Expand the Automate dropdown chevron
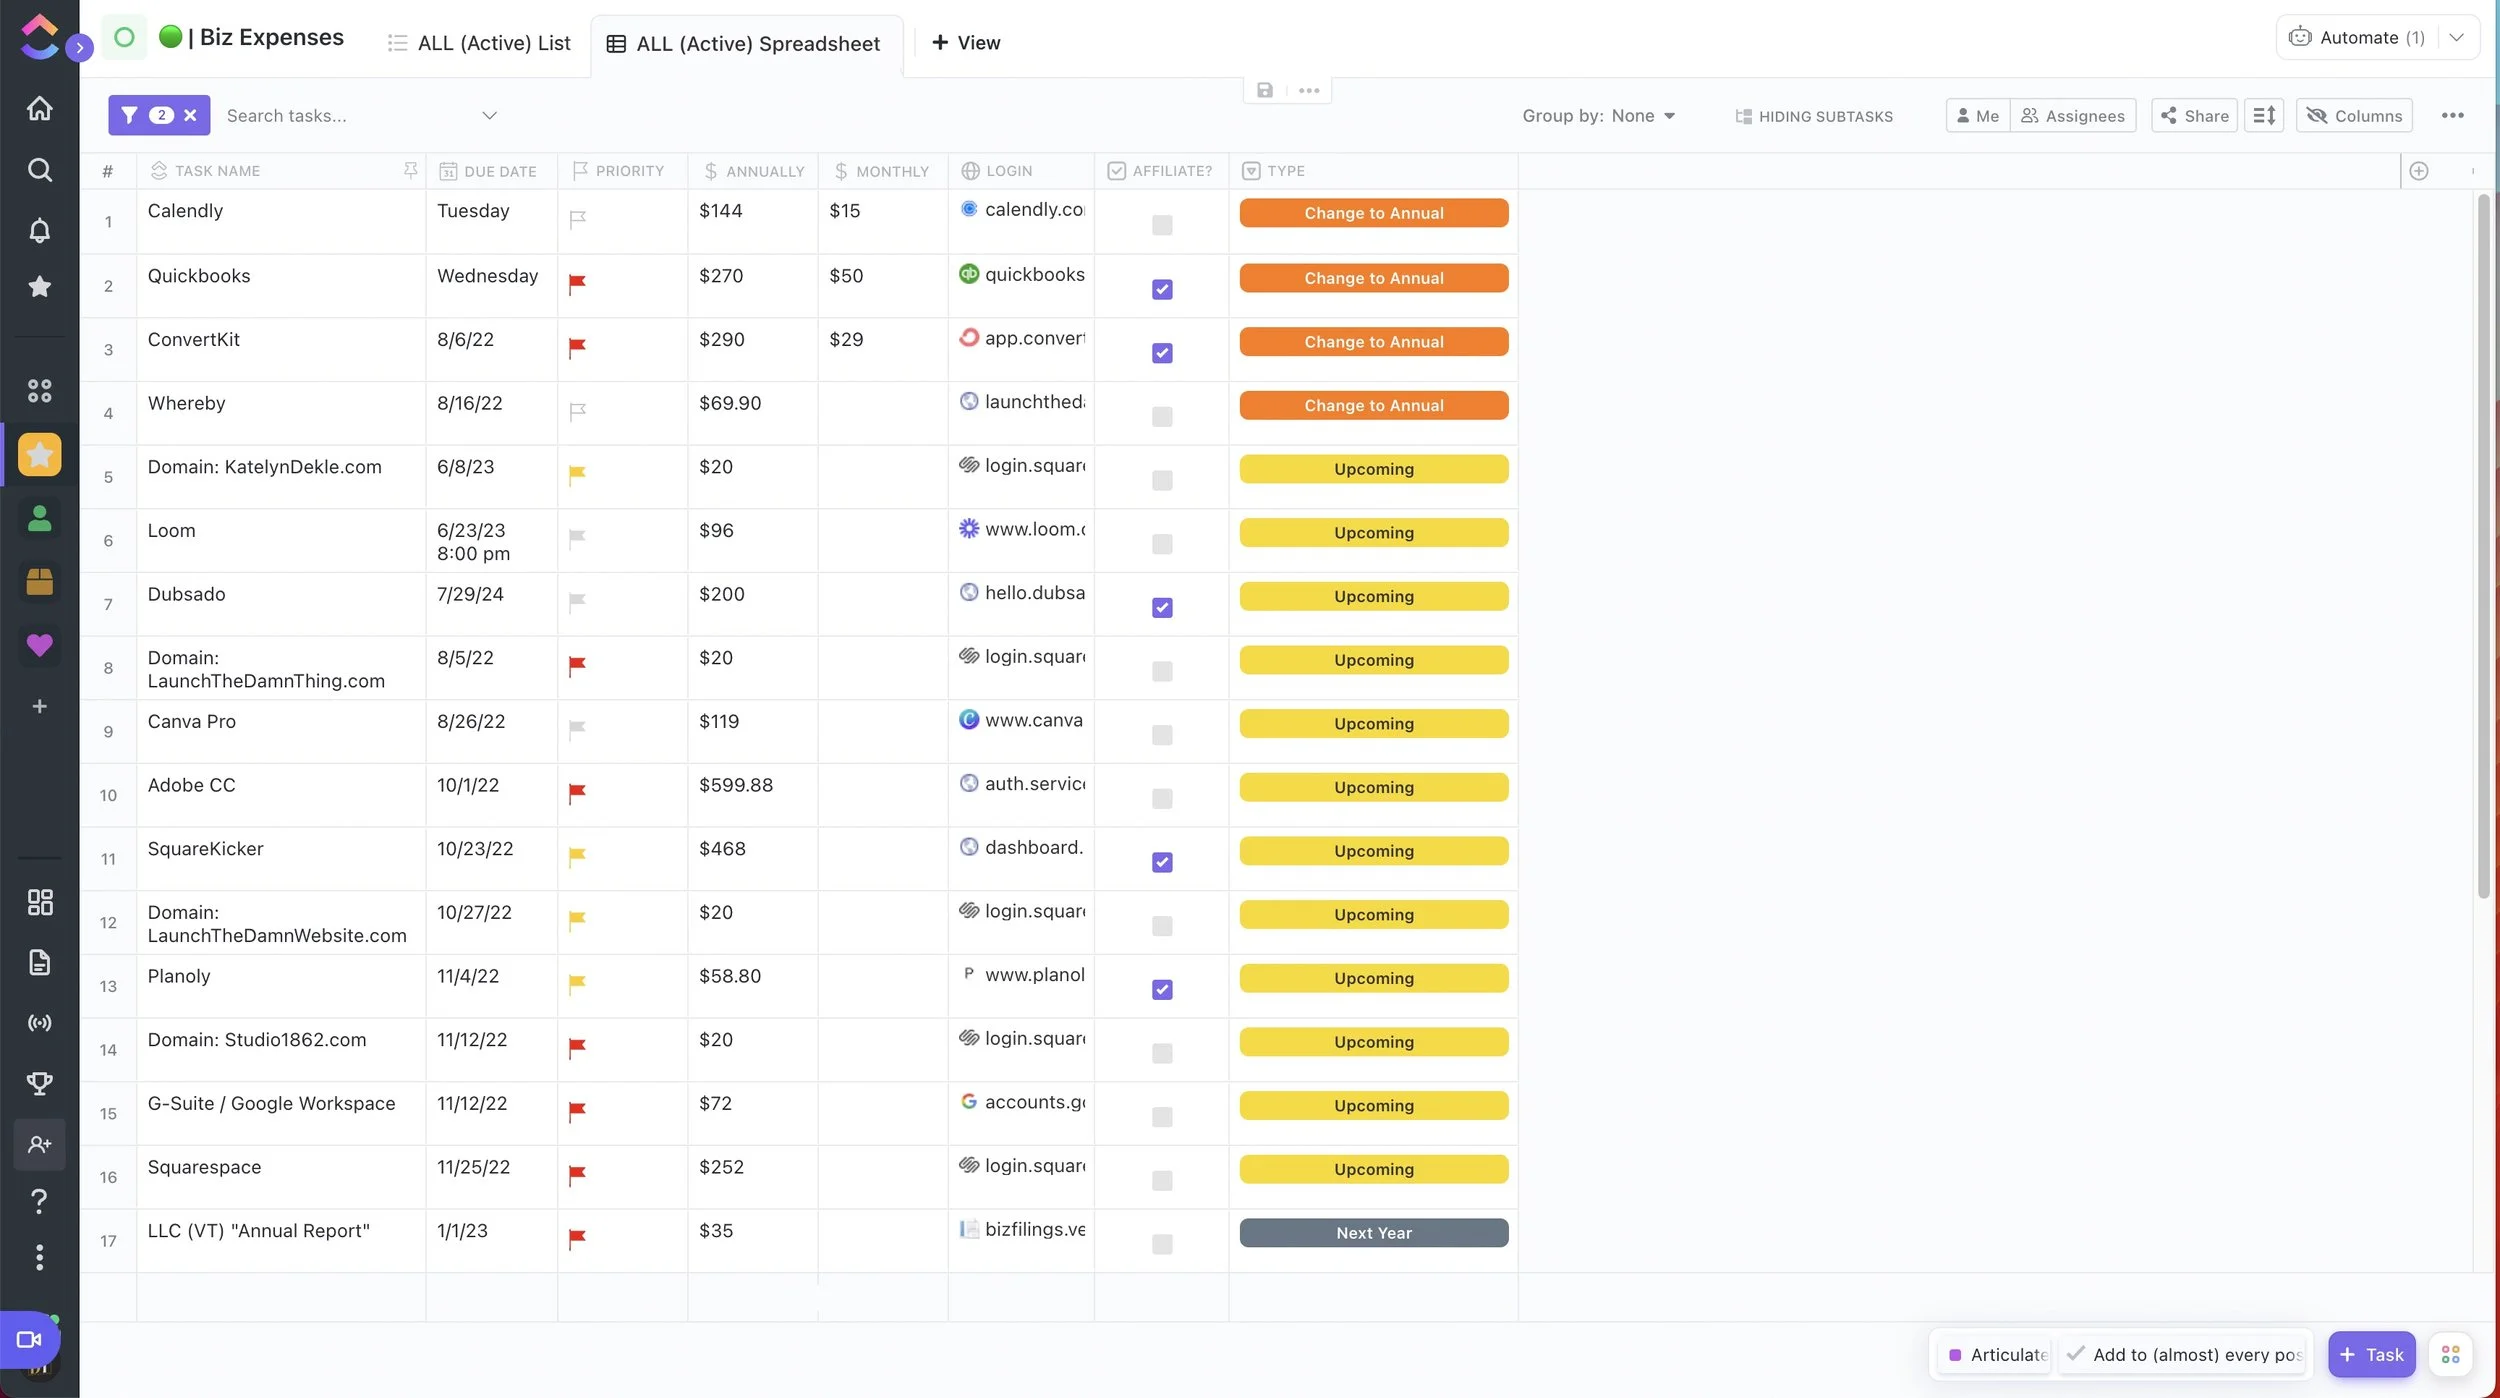 point(2456,38)
